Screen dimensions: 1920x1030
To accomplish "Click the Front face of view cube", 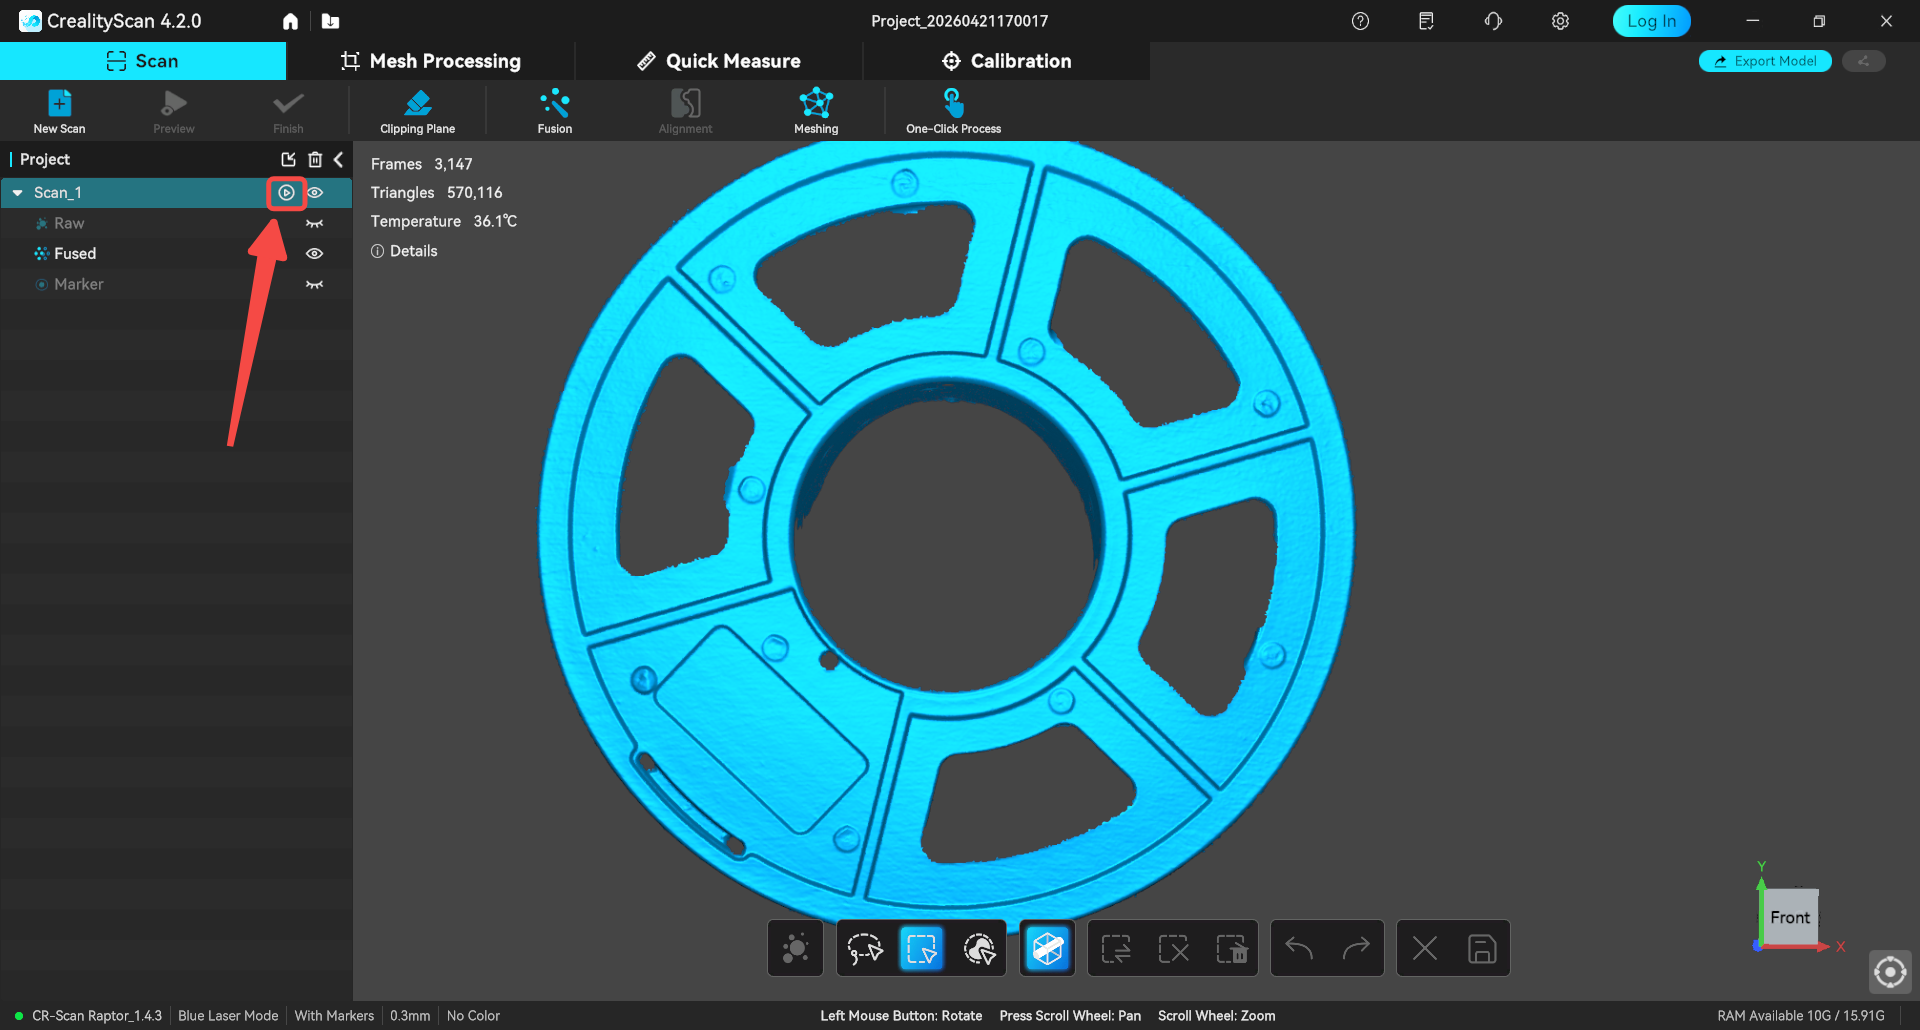I will [x=1789, y=917].
